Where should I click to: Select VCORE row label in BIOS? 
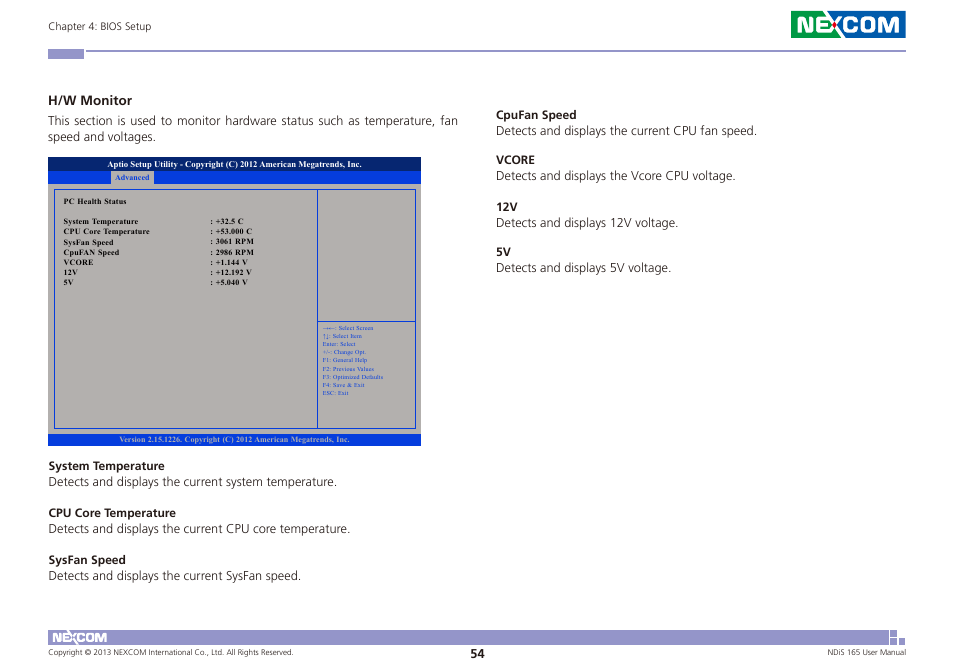click(x=78, y=262)
